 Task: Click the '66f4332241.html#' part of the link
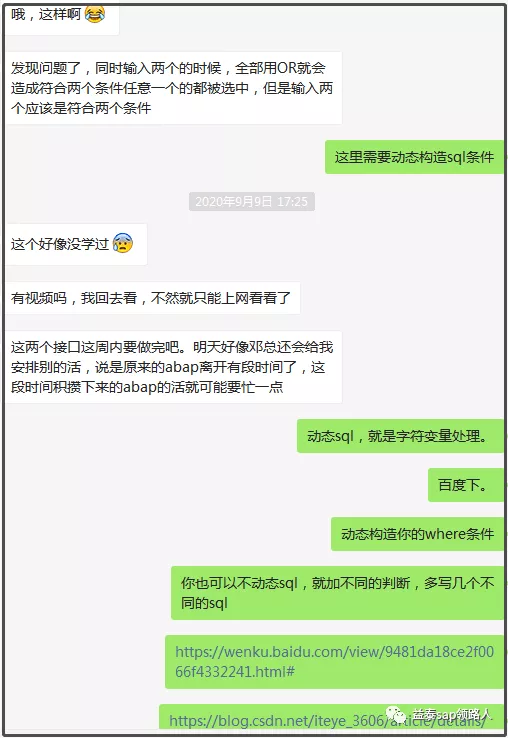click(x=235, y=671)
